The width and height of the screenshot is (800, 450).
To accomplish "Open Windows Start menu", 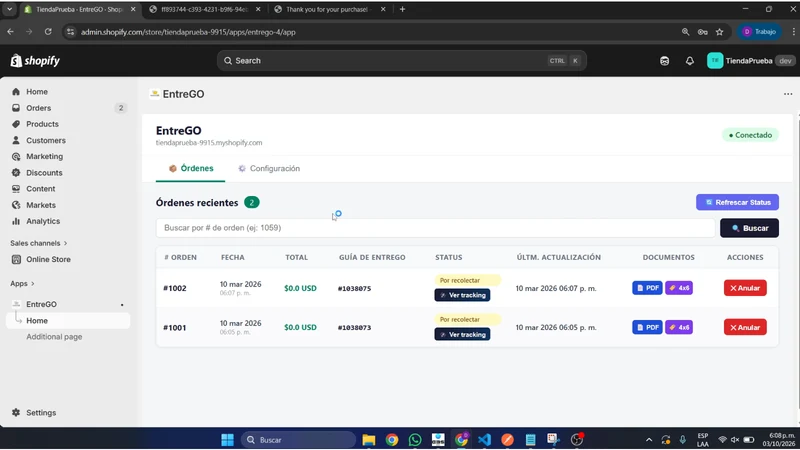I will point(228,440).
